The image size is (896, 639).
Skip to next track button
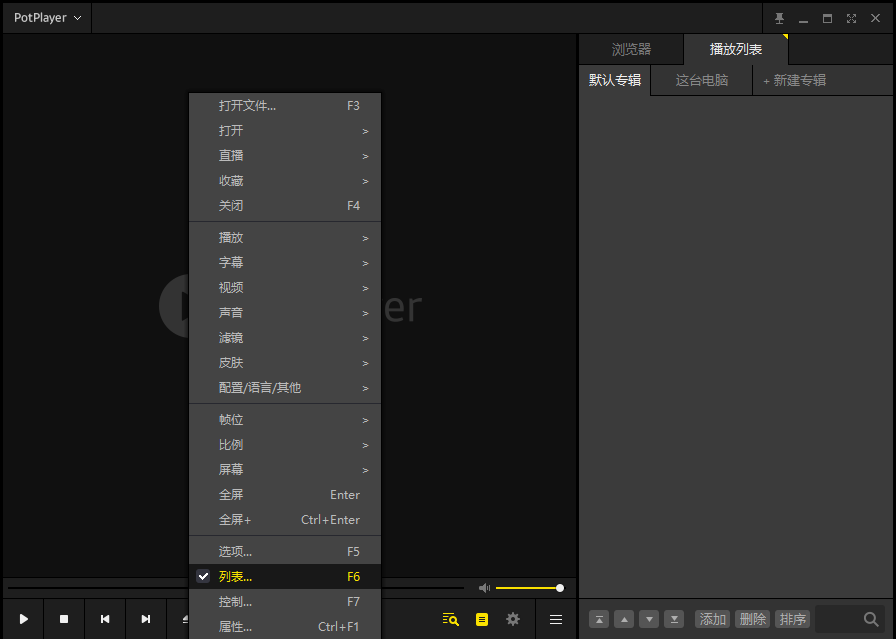[x=146, y=619]
